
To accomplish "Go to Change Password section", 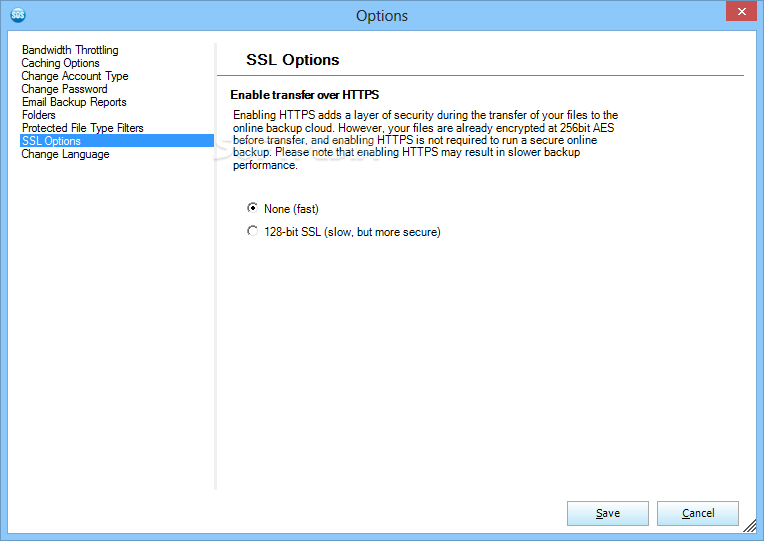I will (64, 89).
